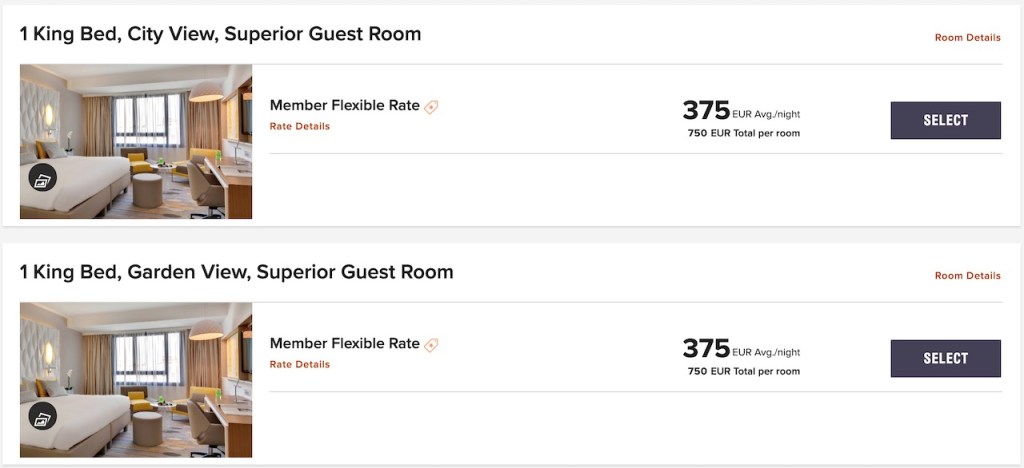Image resolution: width=1024 pixels, height=468 pixels.
Task: Click member tag icon in Garden View rate
Action: pos(431,345)
